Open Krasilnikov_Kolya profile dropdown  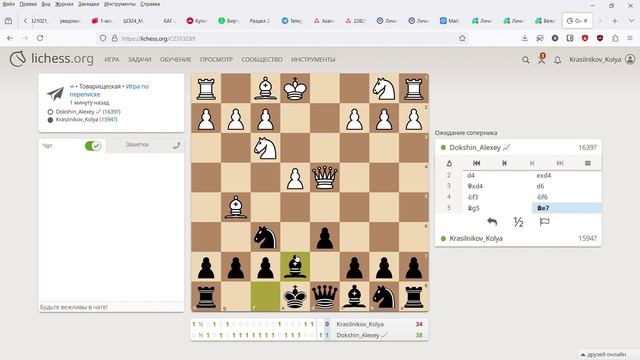(602, 60)
